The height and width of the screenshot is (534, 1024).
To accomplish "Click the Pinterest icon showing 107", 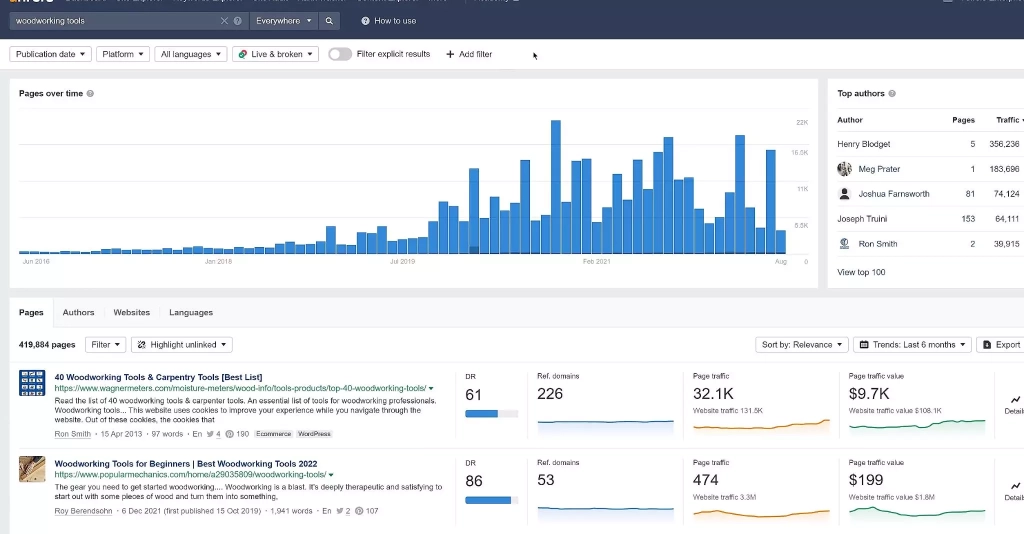I will coord(359,511).
